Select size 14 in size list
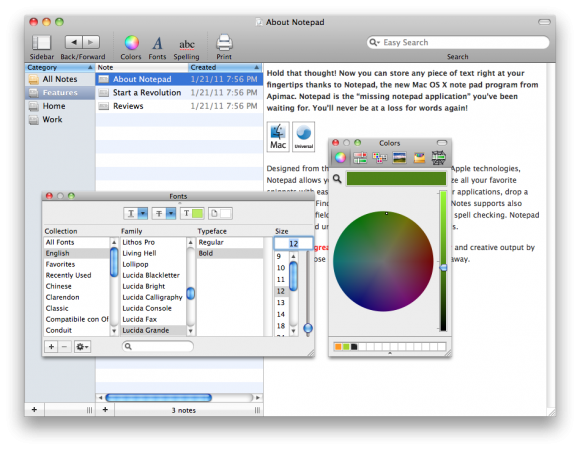 (x=281, y=314)
